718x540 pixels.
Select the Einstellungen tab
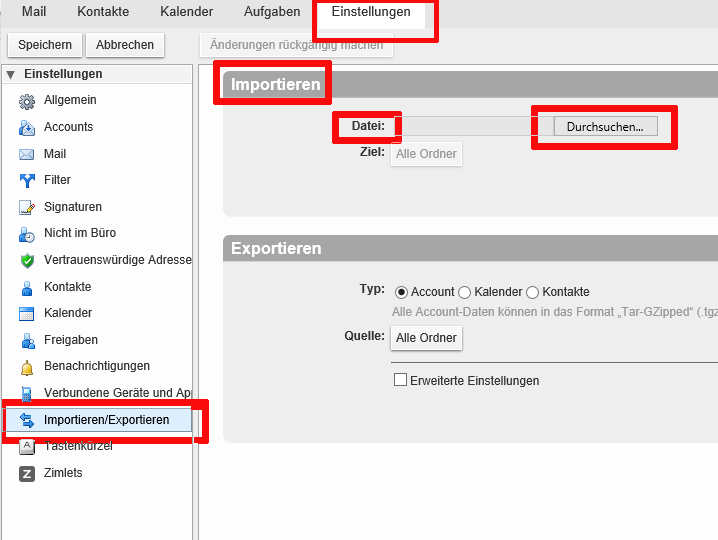tap(371, 12)
